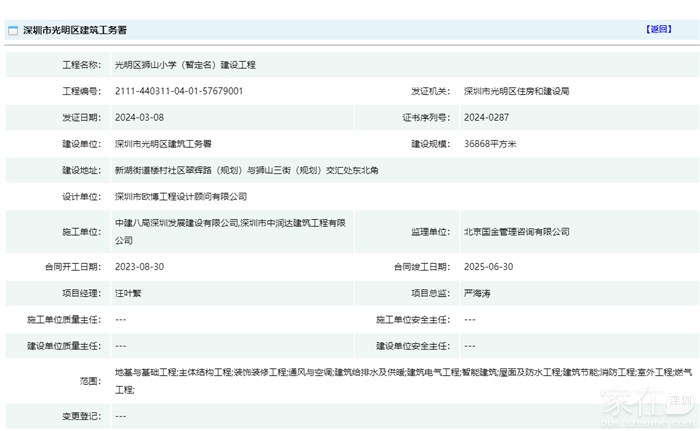Click issuing authority 深圳市光明区住房和建设局
700x431 pixels.
(x=516, y=91)
